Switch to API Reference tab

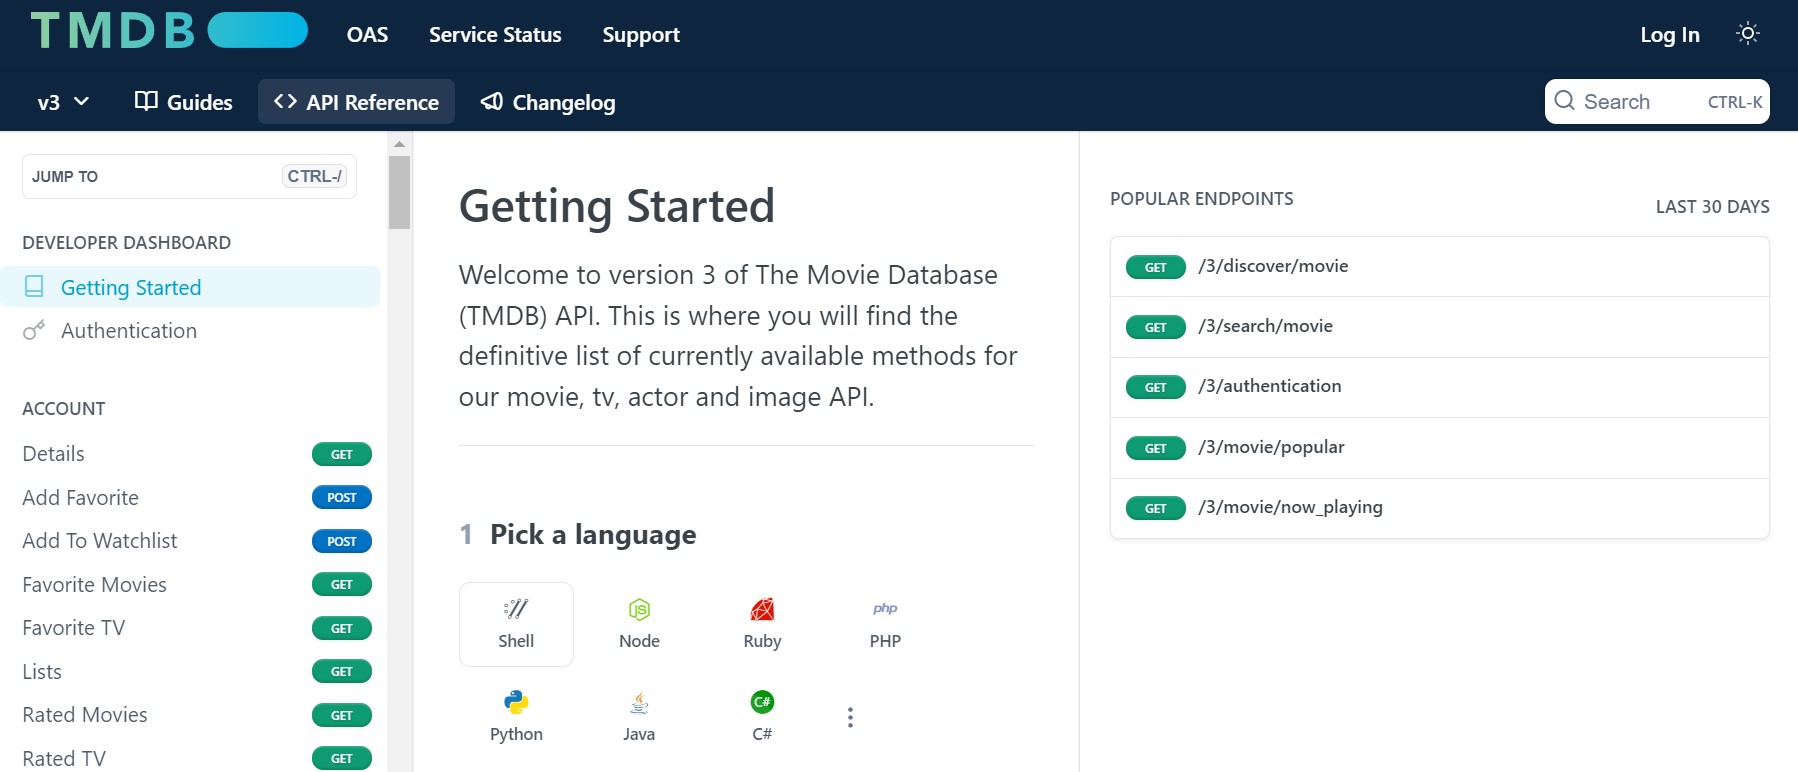click(356, 102)
